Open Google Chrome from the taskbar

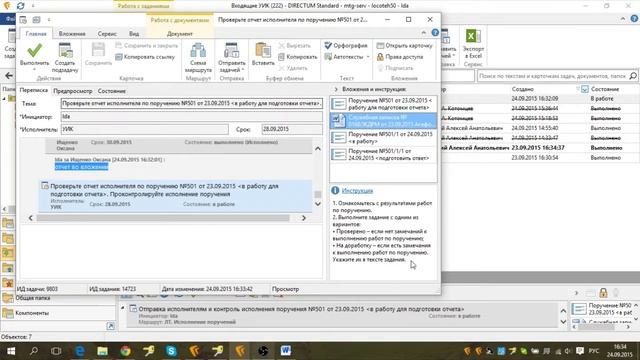coord(125,351)
